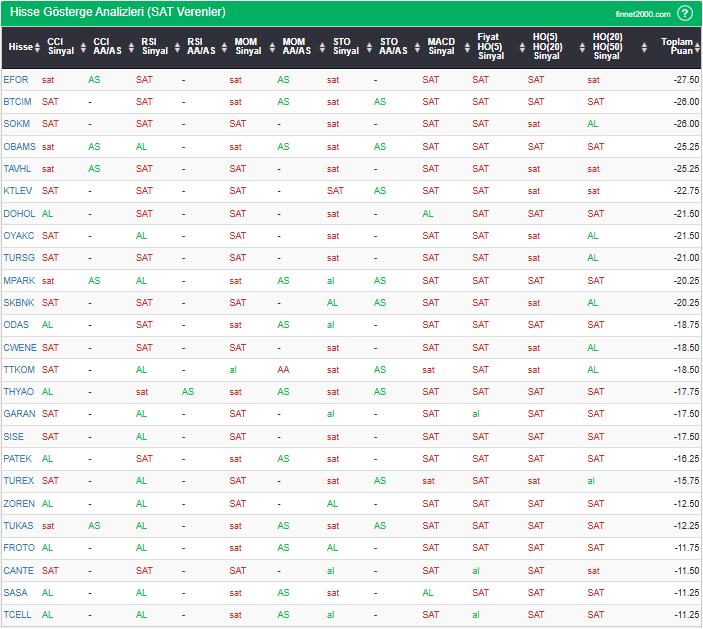Image resolution: width=703 pixels, height=629 pixels.
Task: Click sort arrows on MACD Sinyal column
Action: (464, 46)
